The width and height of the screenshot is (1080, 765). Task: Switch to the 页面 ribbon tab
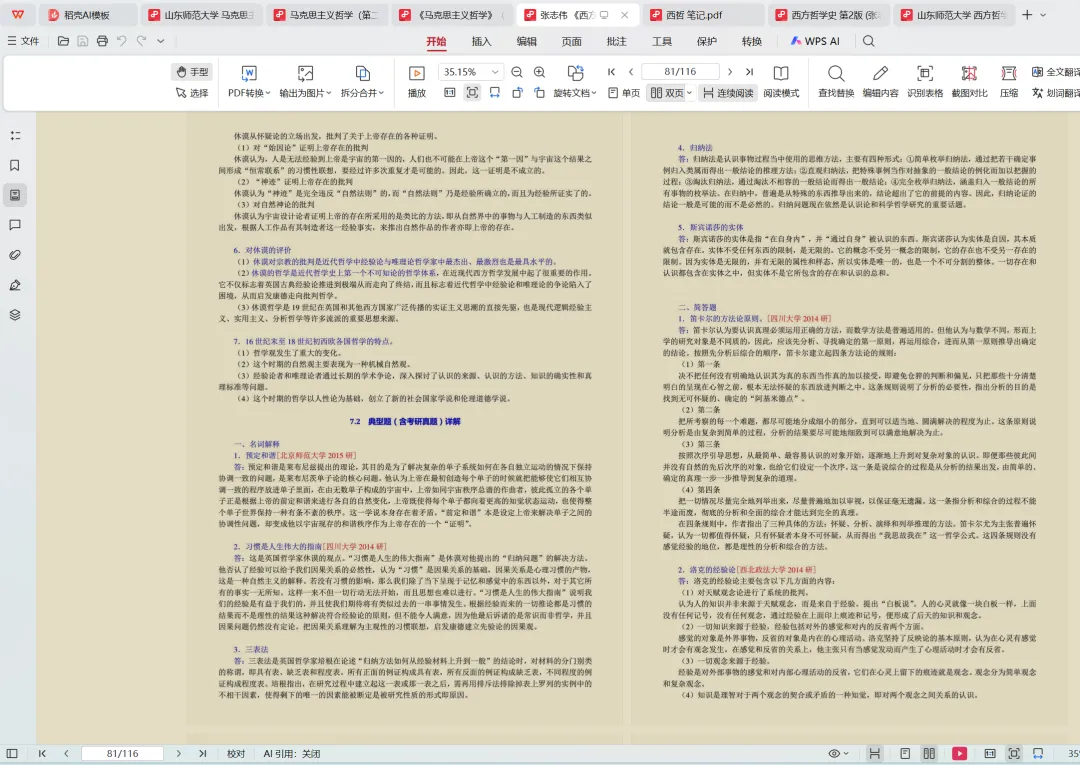(x=572, y=41)
